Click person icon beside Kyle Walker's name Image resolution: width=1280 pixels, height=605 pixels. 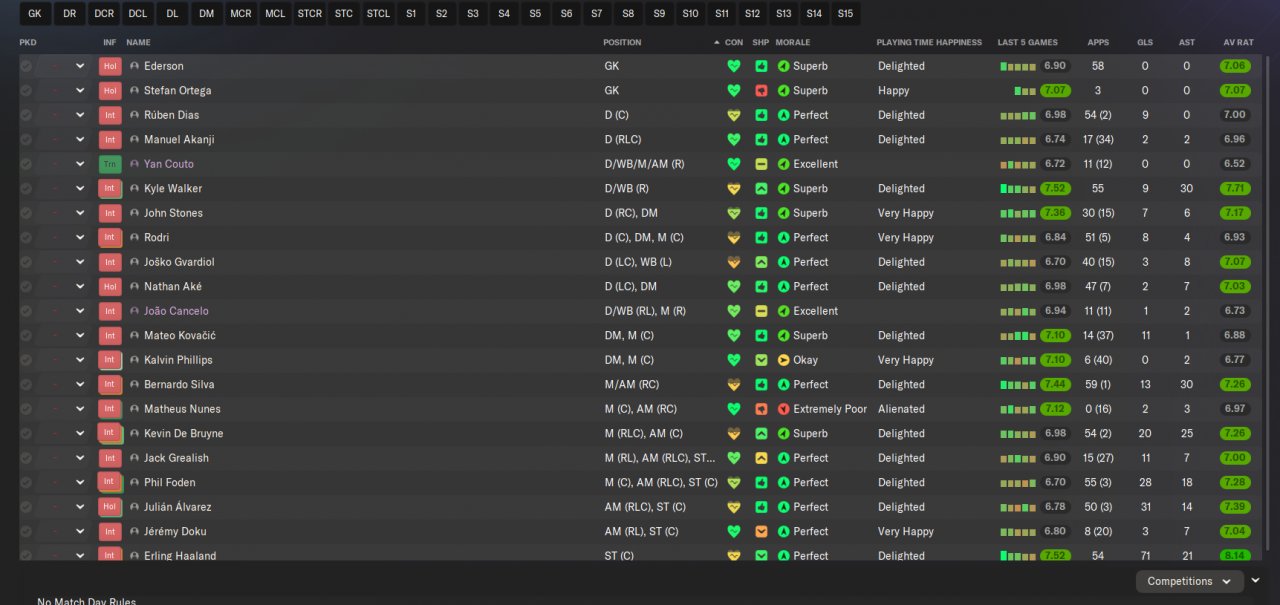(134, 189)
